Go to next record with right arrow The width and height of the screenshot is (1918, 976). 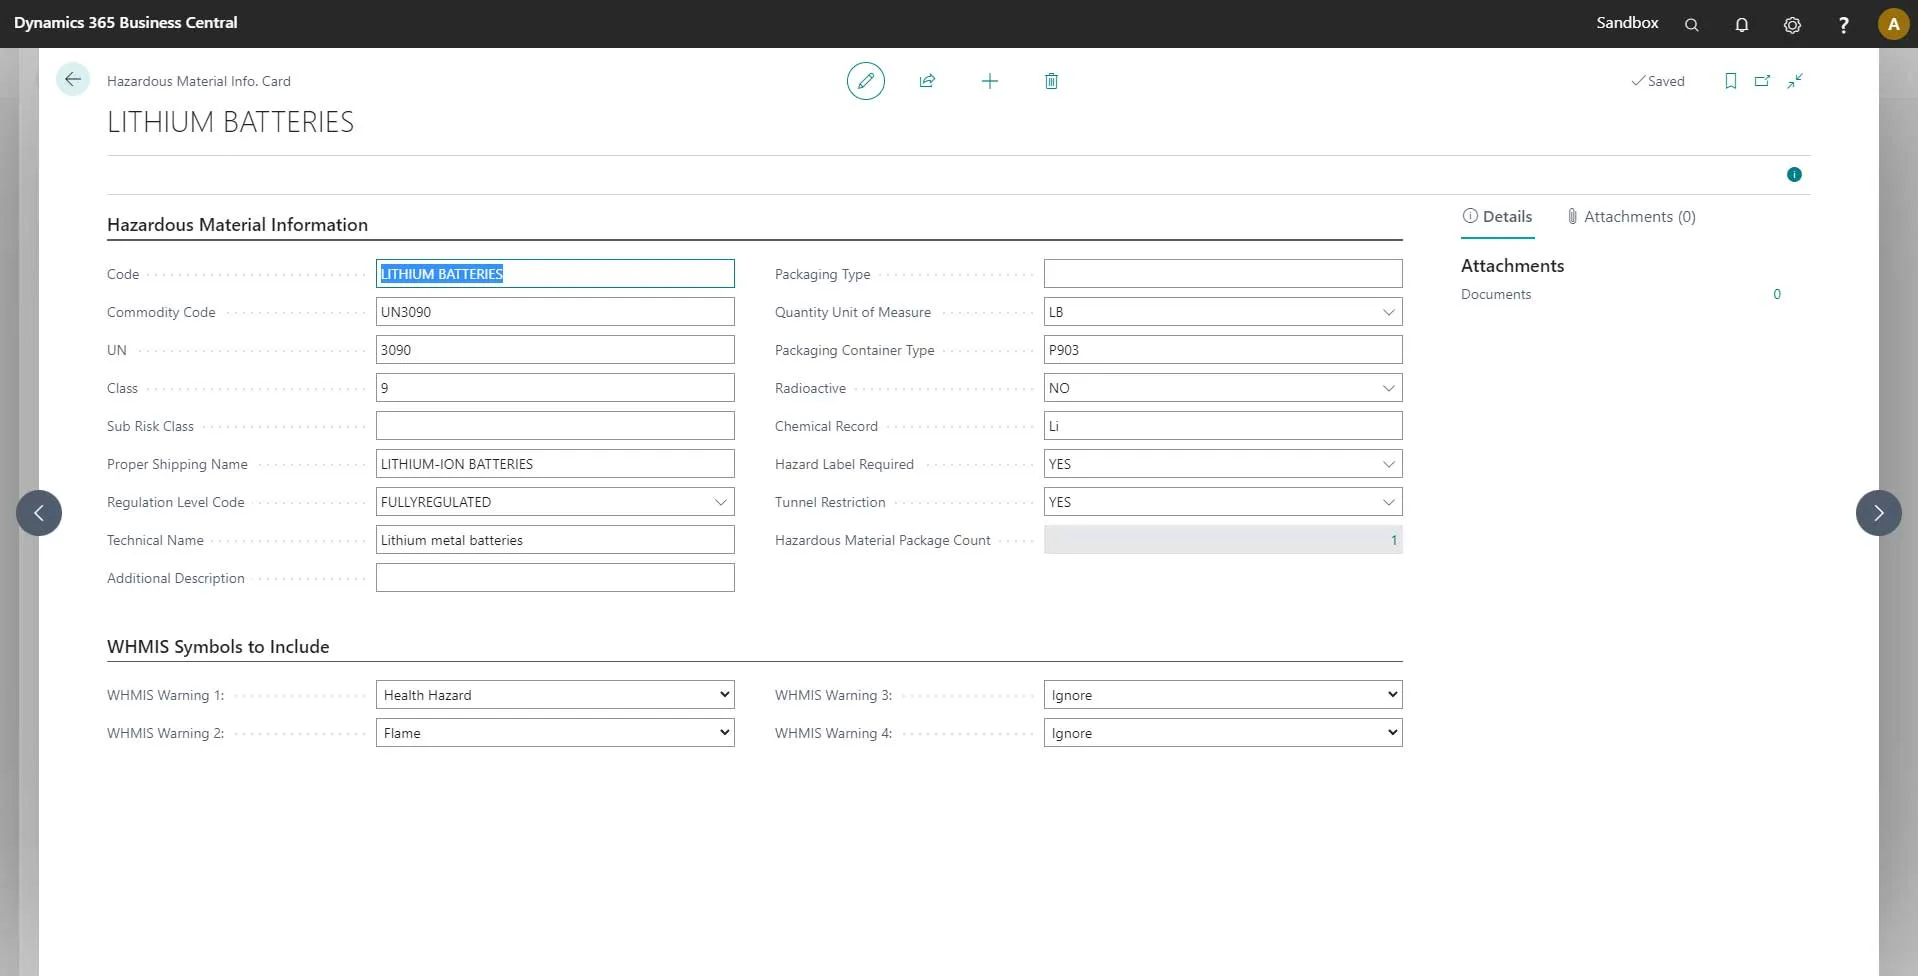coord(1878,513)
